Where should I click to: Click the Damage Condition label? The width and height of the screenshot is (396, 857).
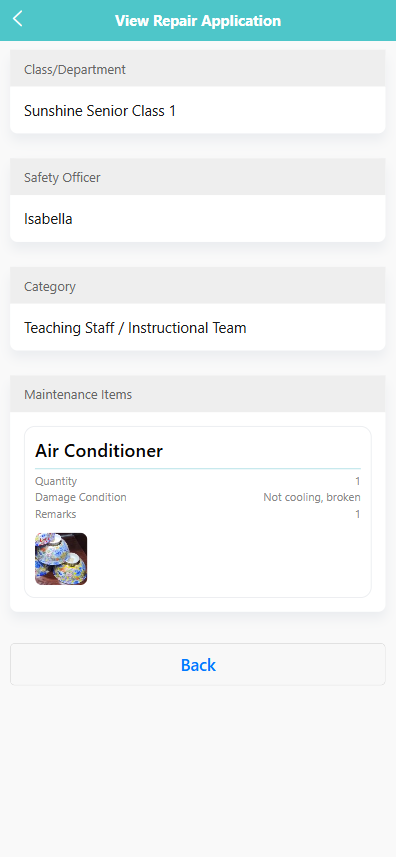coord(81,497)
